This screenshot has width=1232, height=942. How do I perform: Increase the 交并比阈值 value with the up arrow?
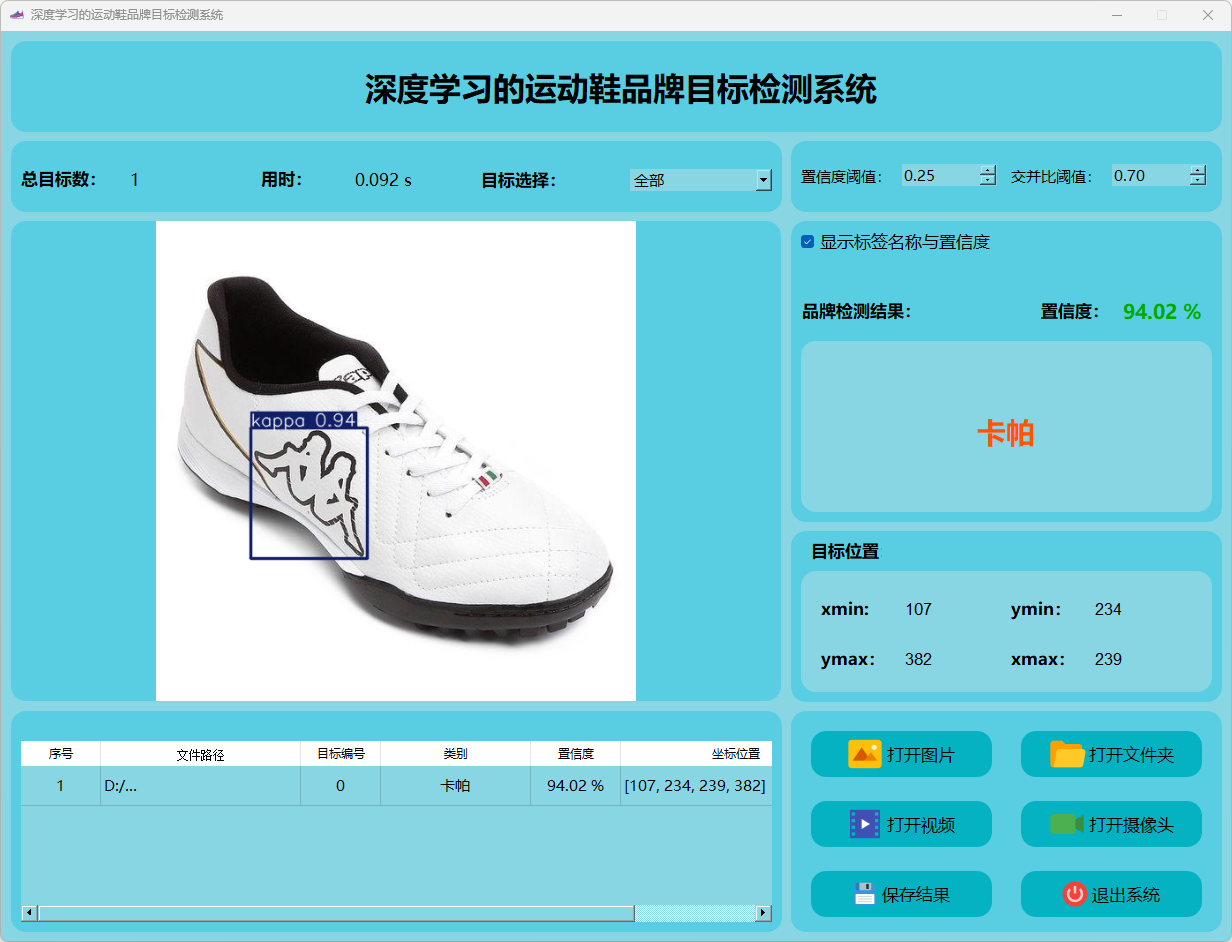[x=1198, y=170]
